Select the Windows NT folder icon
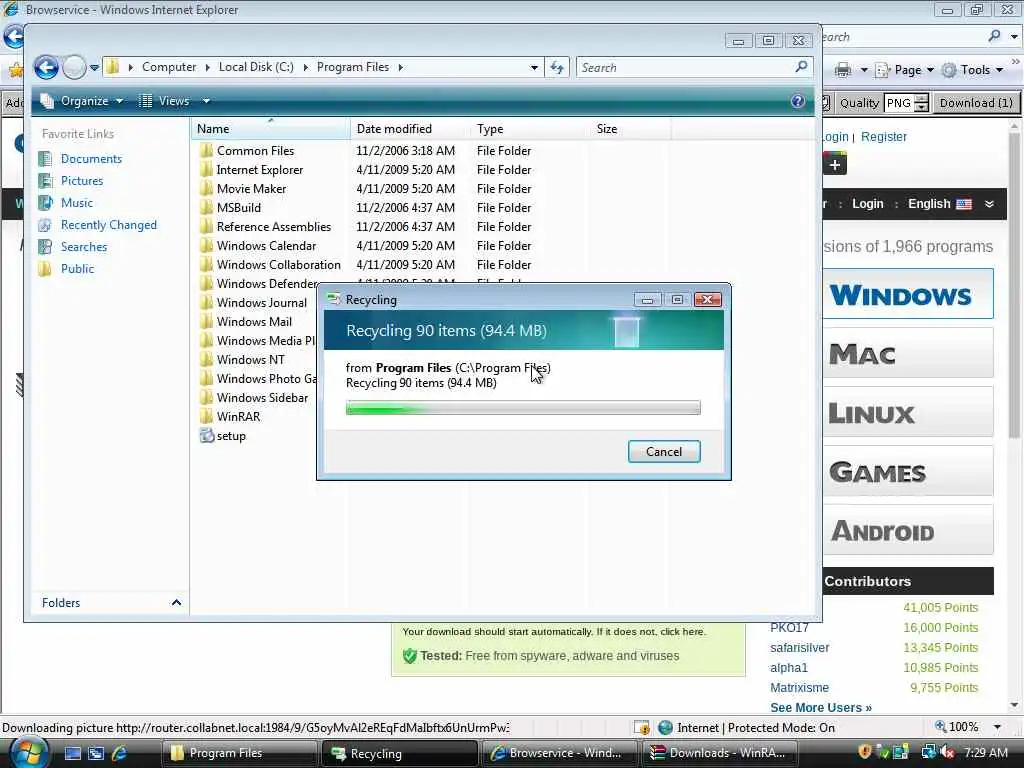1024x768 pixels. tap(206, 360)
